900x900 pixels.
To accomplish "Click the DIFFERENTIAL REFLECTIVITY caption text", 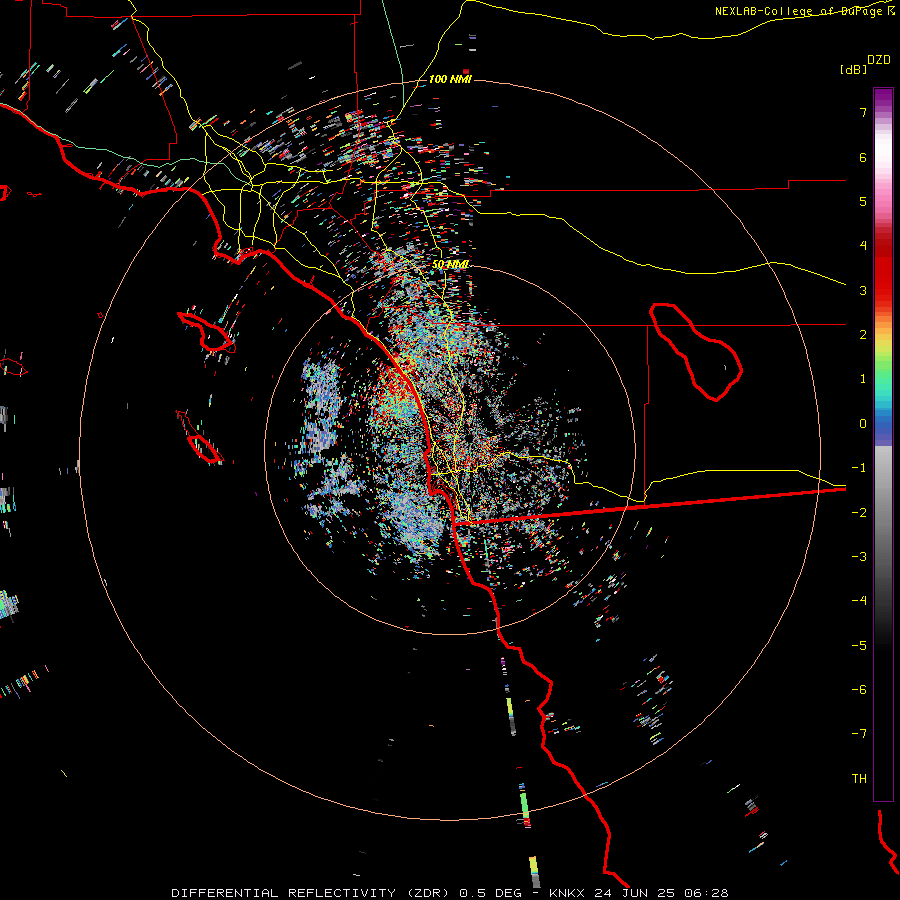I will [284, 893].
